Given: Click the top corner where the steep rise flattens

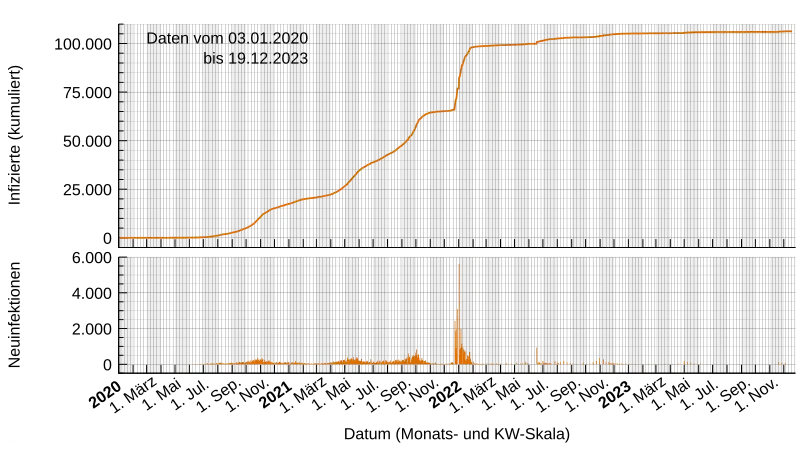Looking at the screenshot, I should [472, 47].
